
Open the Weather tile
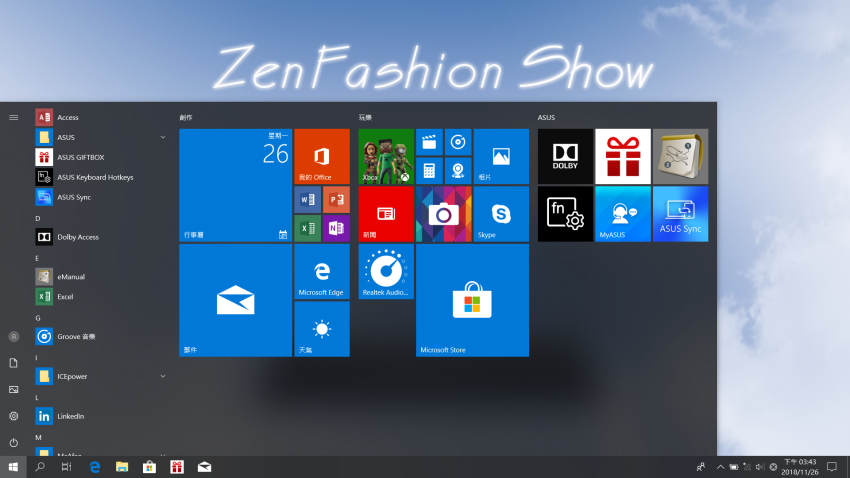pos(322,329)
